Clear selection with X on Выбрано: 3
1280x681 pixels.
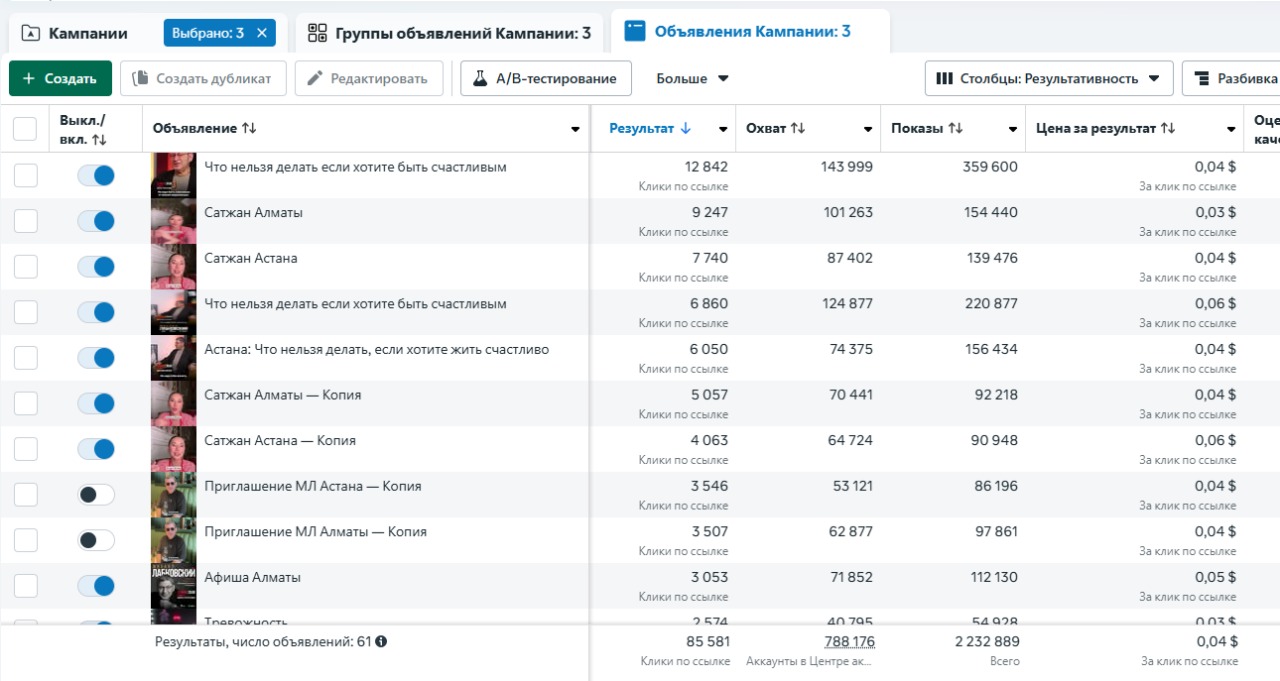262,33
